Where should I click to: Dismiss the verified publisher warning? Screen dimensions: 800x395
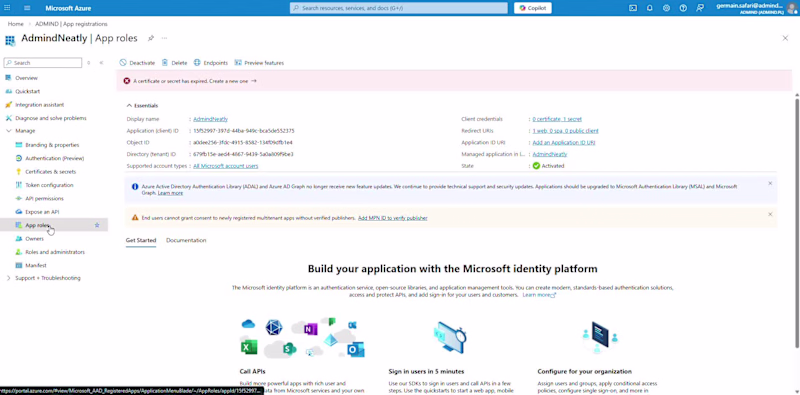(770, 214)
